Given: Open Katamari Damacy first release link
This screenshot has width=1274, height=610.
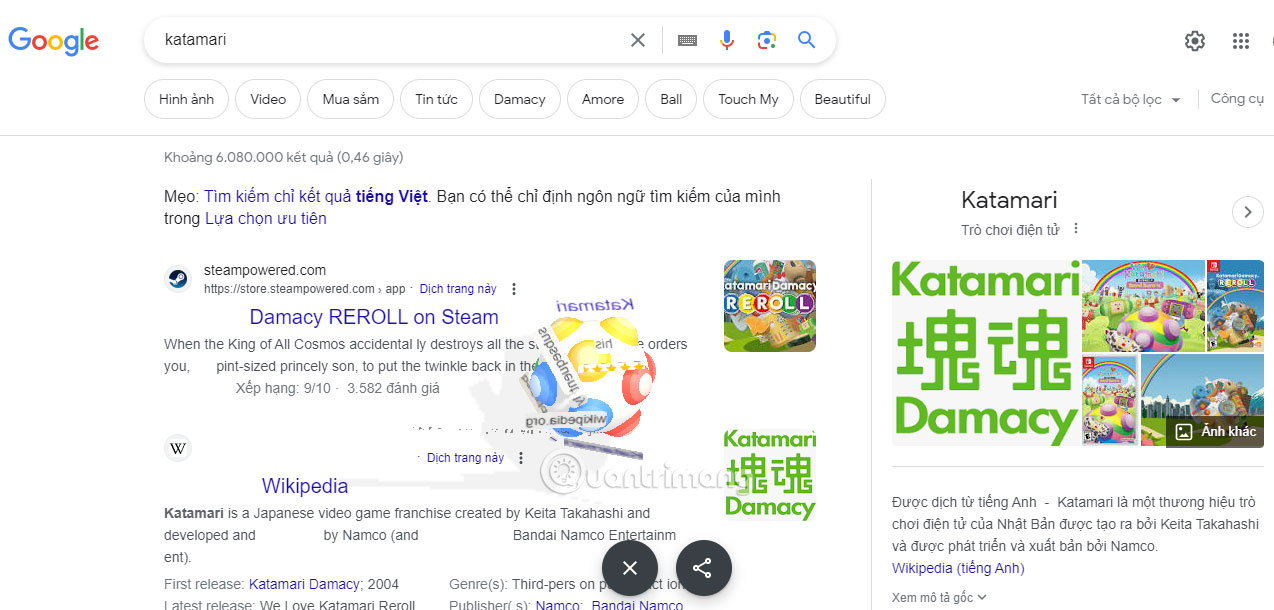Looking at the screenshot, I should click(305, 584).
